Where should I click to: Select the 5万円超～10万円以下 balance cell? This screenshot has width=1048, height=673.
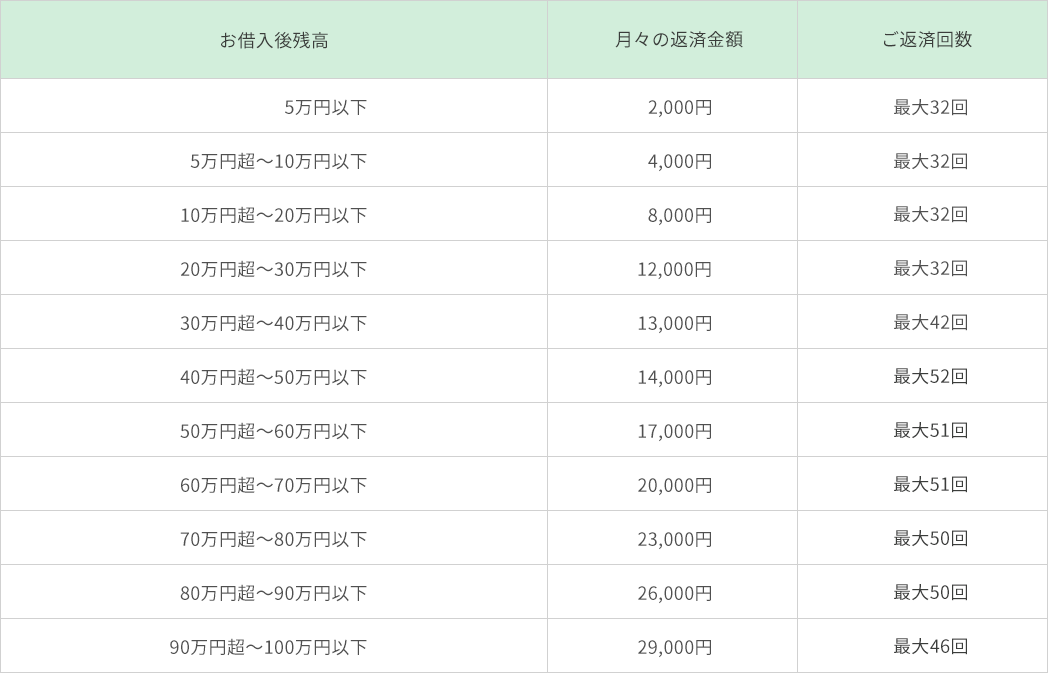tap(279, 161)
